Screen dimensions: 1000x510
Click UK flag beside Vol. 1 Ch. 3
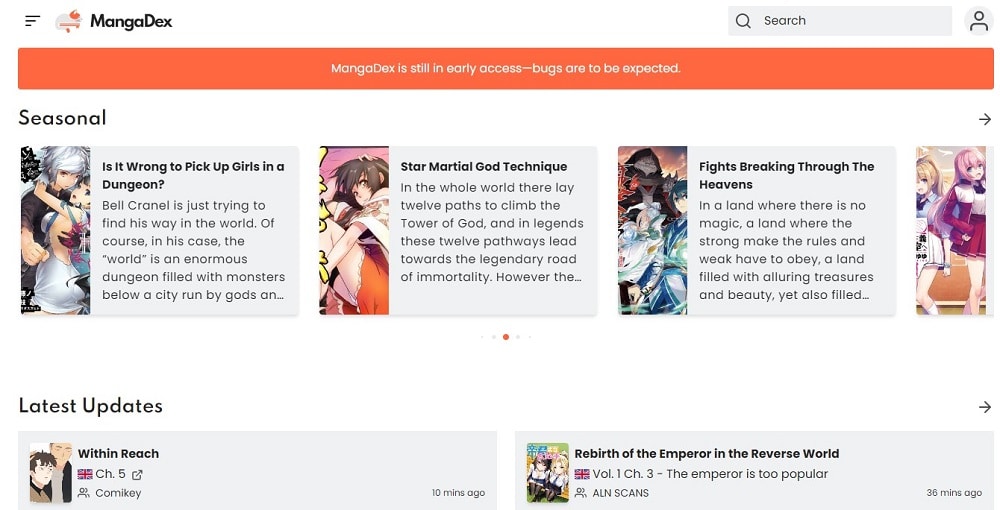582,474
